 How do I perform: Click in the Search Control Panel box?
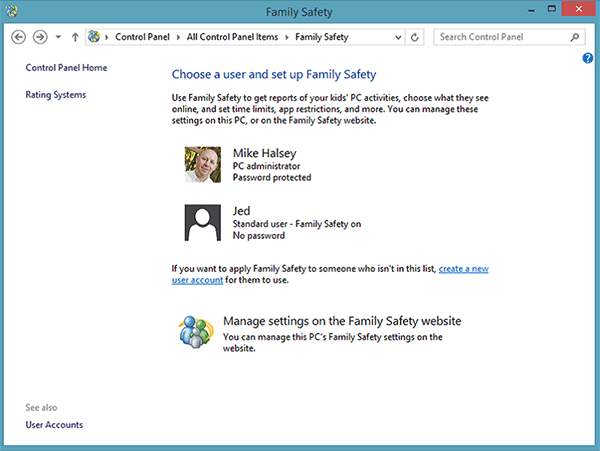(x=500, y=37)
